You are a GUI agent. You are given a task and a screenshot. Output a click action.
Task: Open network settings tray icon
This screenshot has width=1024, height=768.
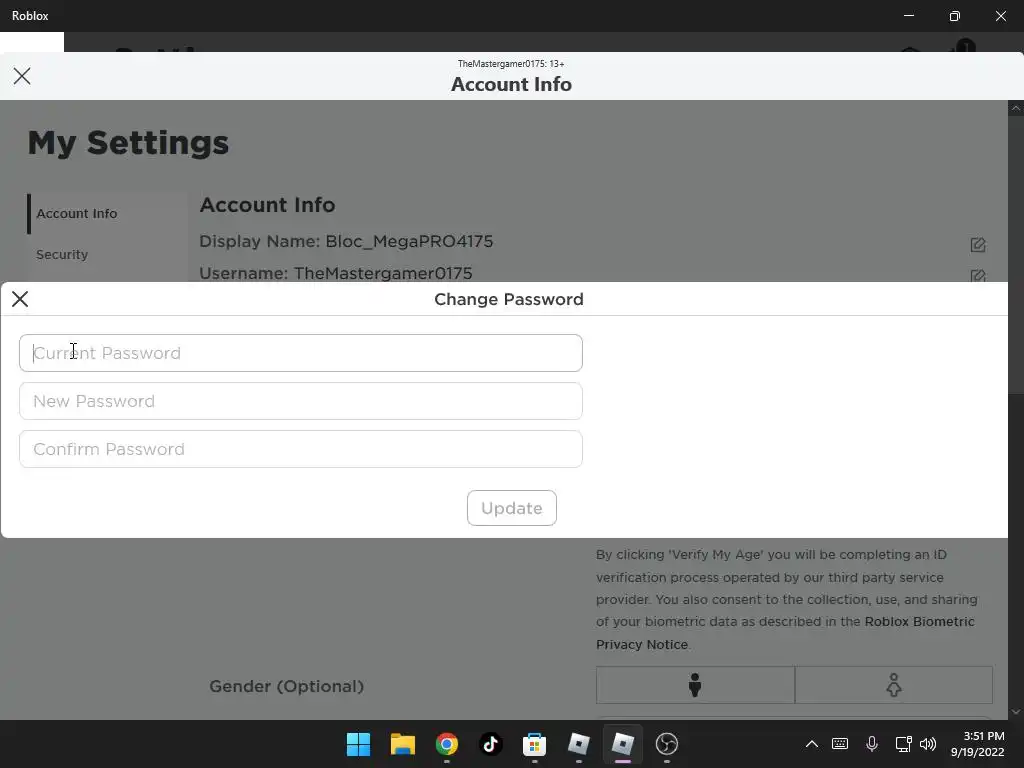(x=903, y=744)
